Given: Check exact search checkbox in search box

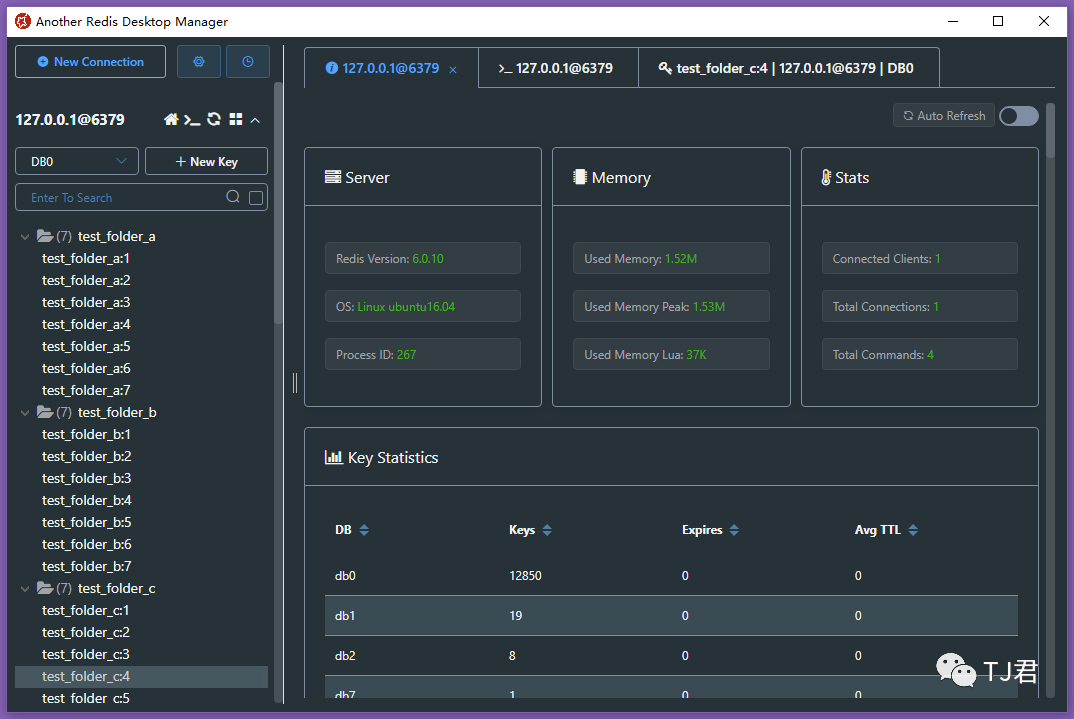Looking at the screenshot, I should (256, 198).
